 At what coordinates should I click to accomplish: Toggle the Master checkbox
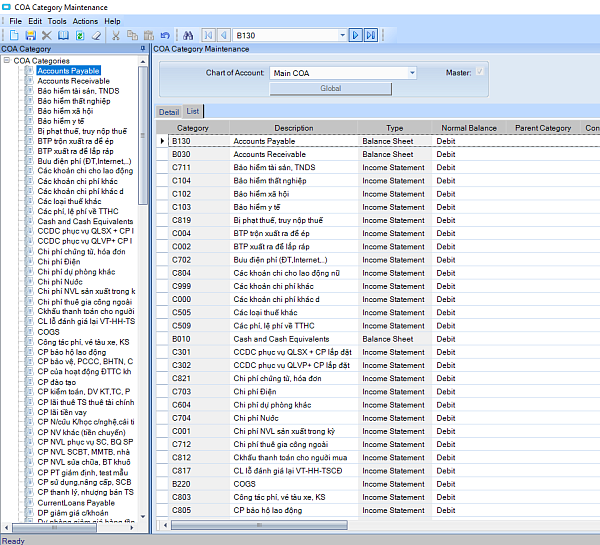point(479,72)
